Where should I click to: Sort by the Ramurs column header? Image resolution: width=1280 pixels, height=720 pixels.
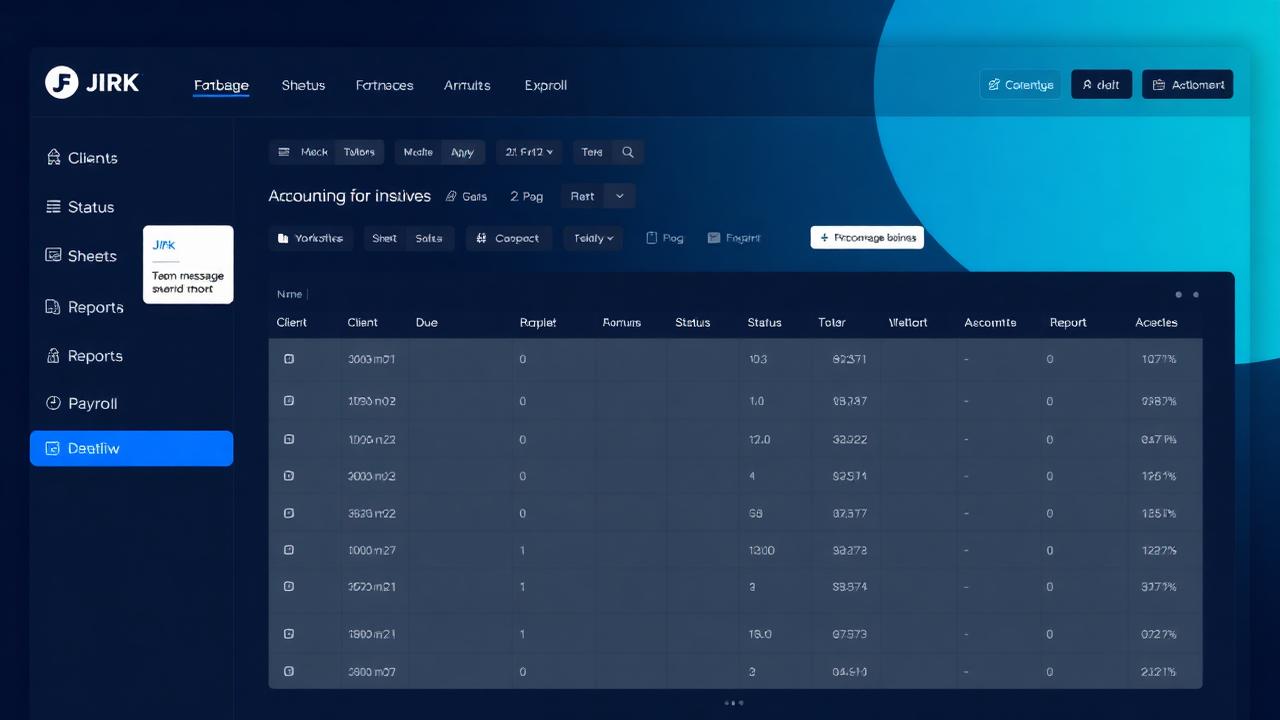(622, 322)
